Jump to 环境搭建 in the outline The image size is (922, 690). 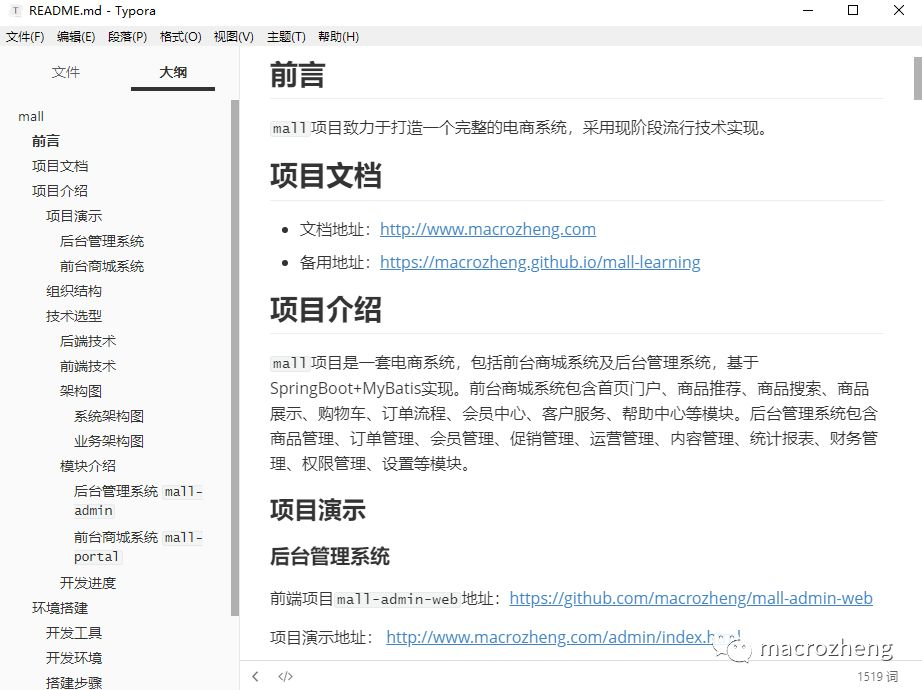pos(60,608)
